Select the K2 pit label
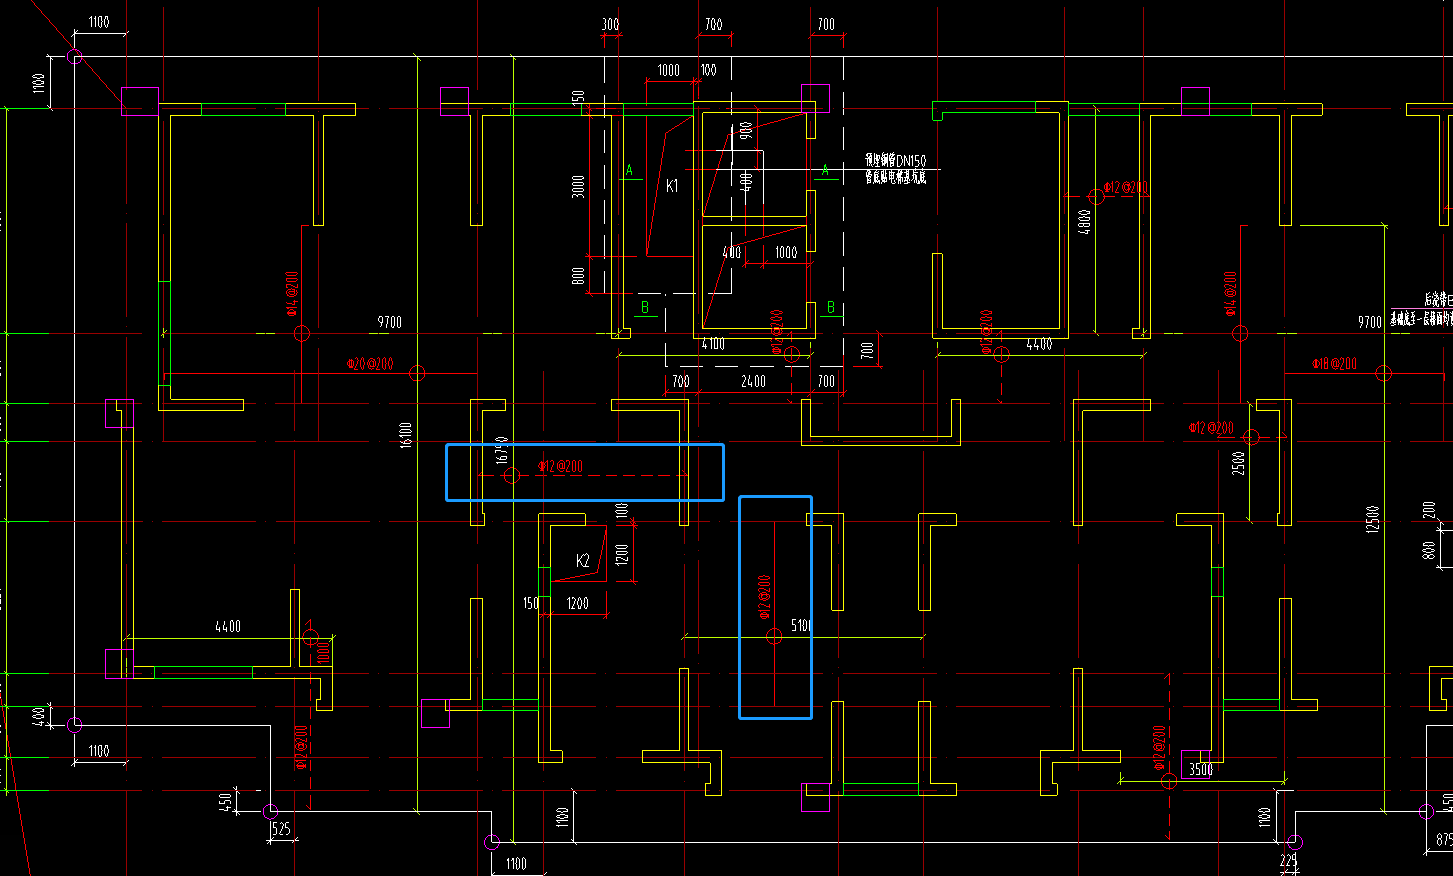This screenshot has height=876, width=1453. tap(583, 561)
